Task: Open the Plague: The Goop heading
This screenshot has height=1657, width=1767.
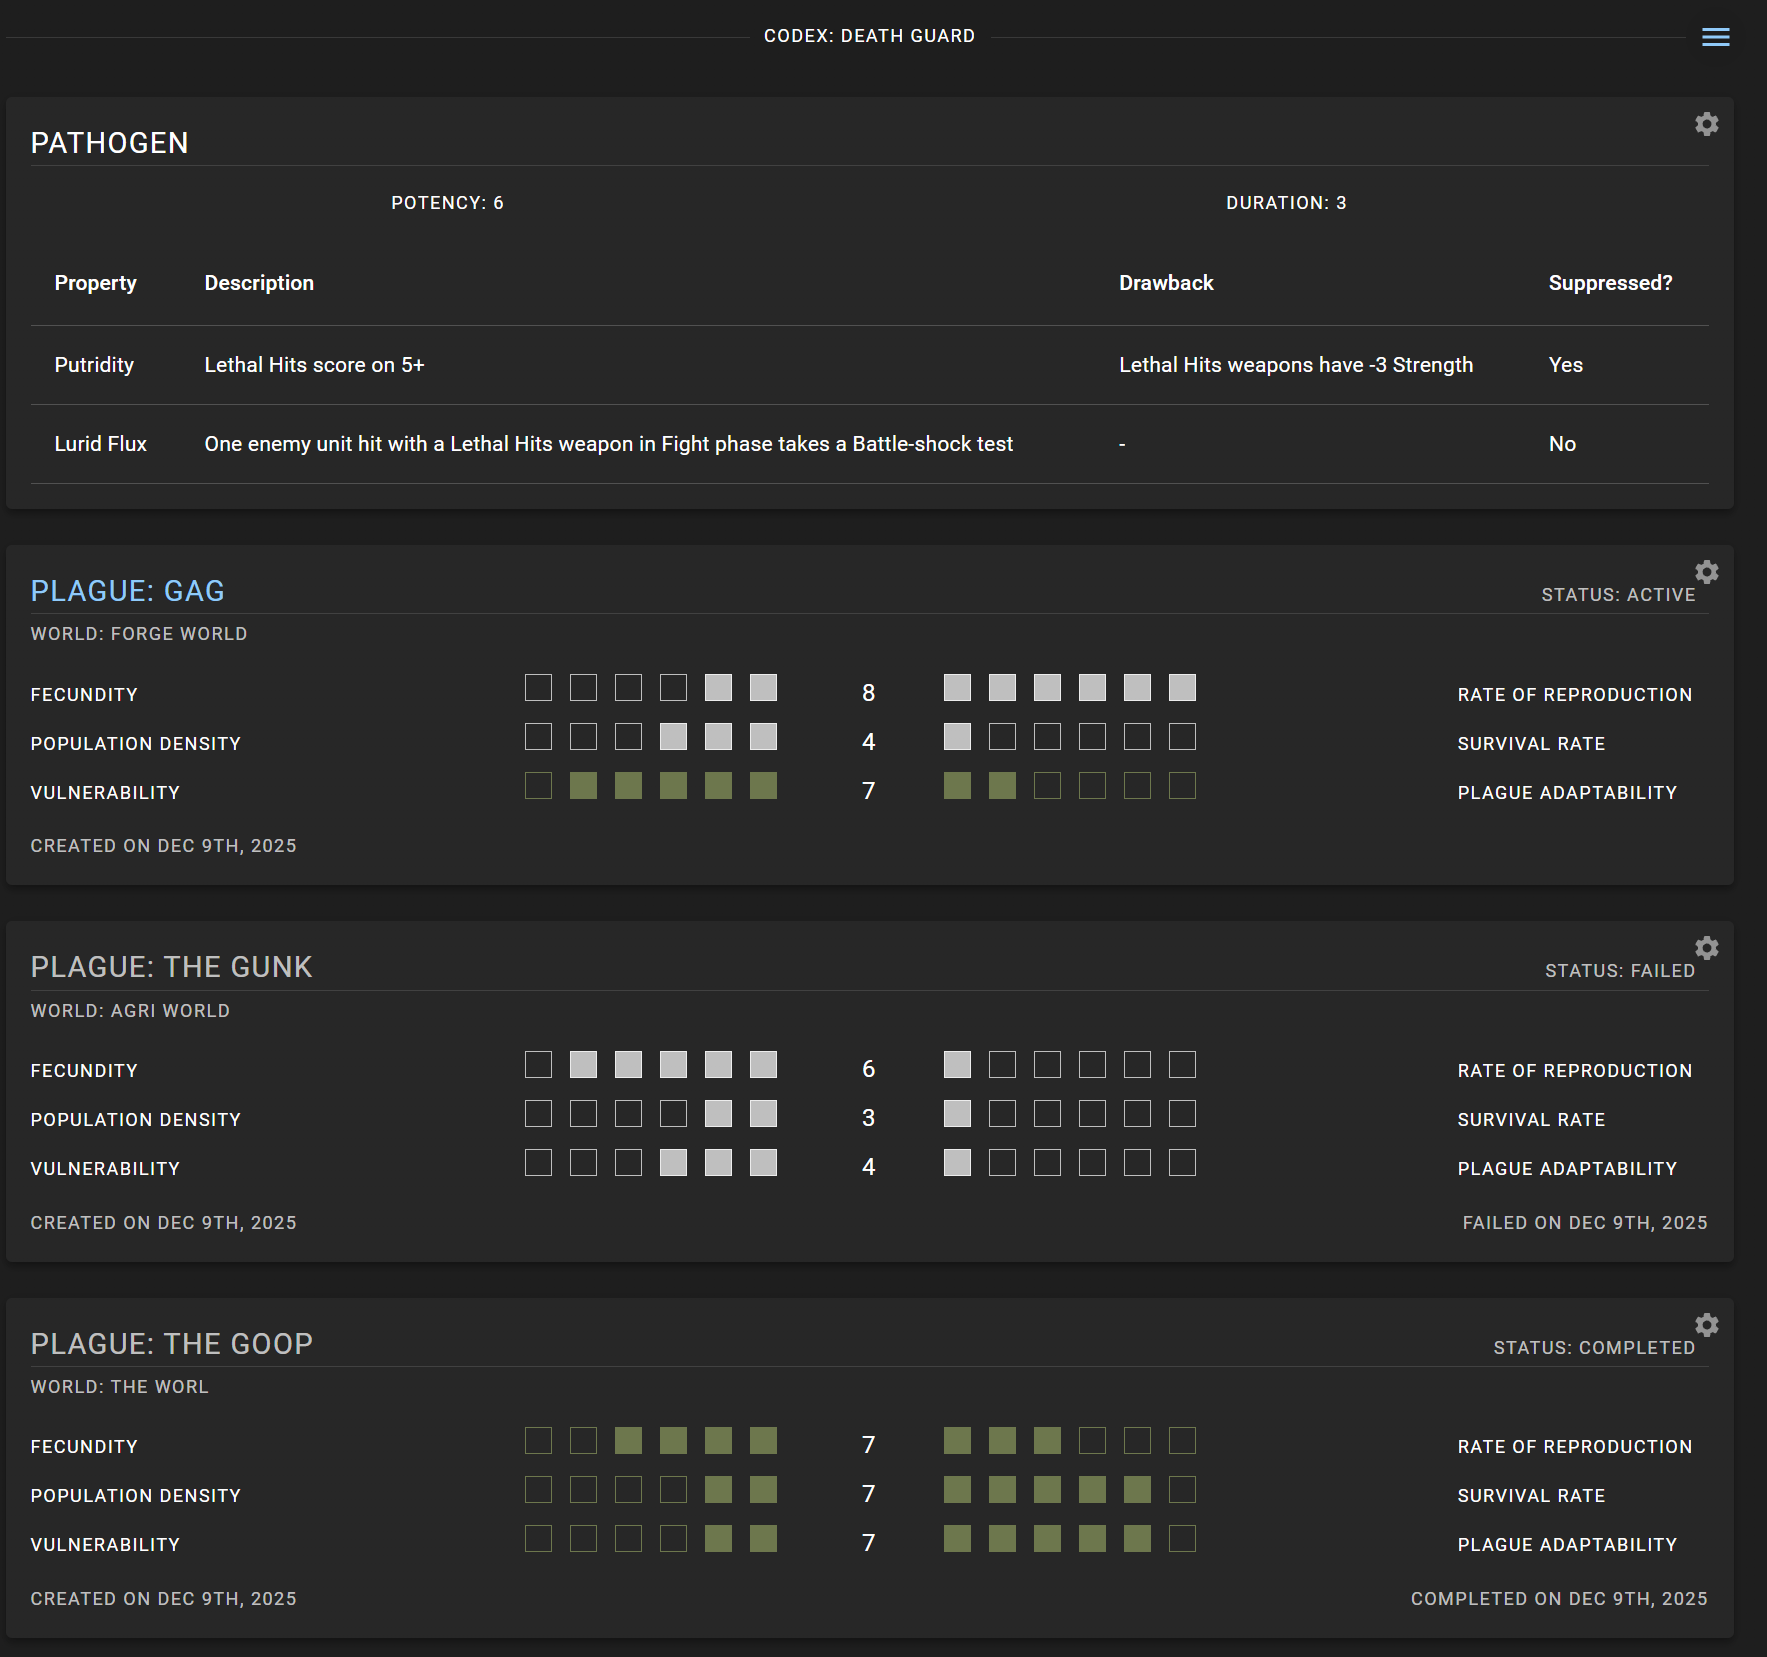Action: [172, 1344]
